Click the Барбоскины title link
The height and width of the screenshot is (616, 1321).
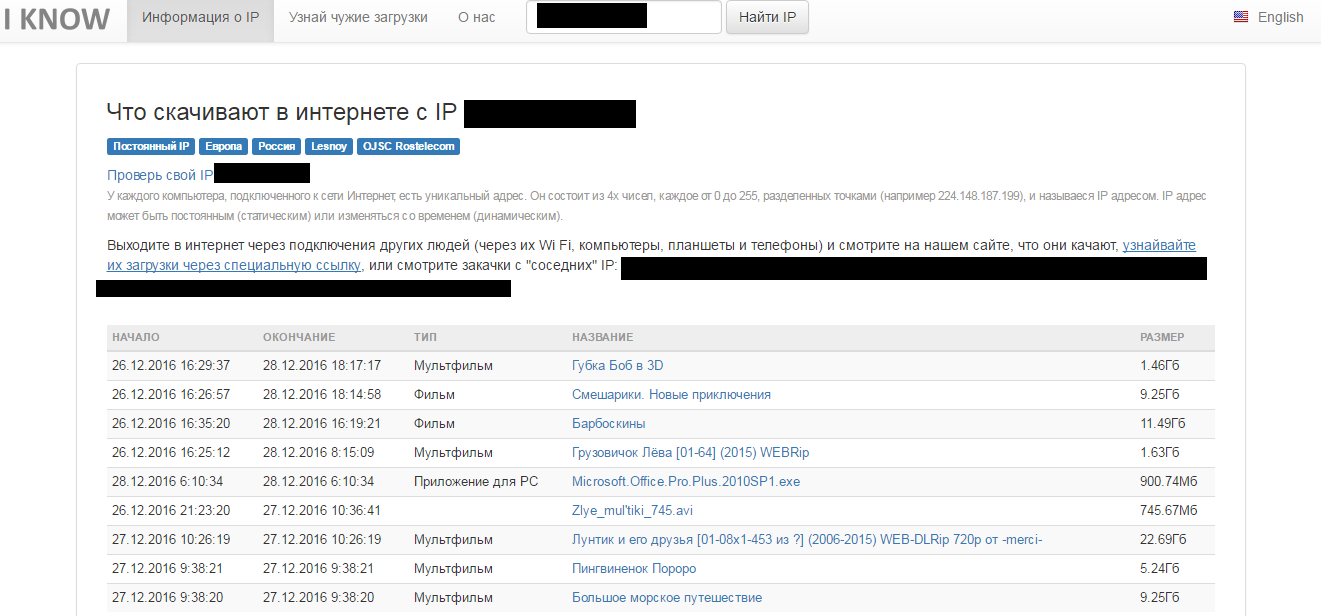click(608, 424)
